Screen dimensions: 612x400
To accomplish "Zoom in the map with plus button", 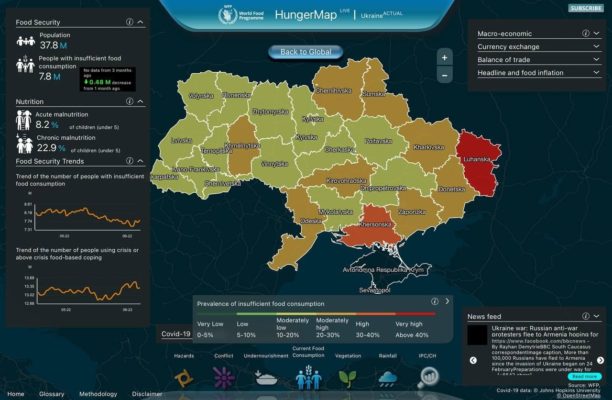I will click(445, 58).
